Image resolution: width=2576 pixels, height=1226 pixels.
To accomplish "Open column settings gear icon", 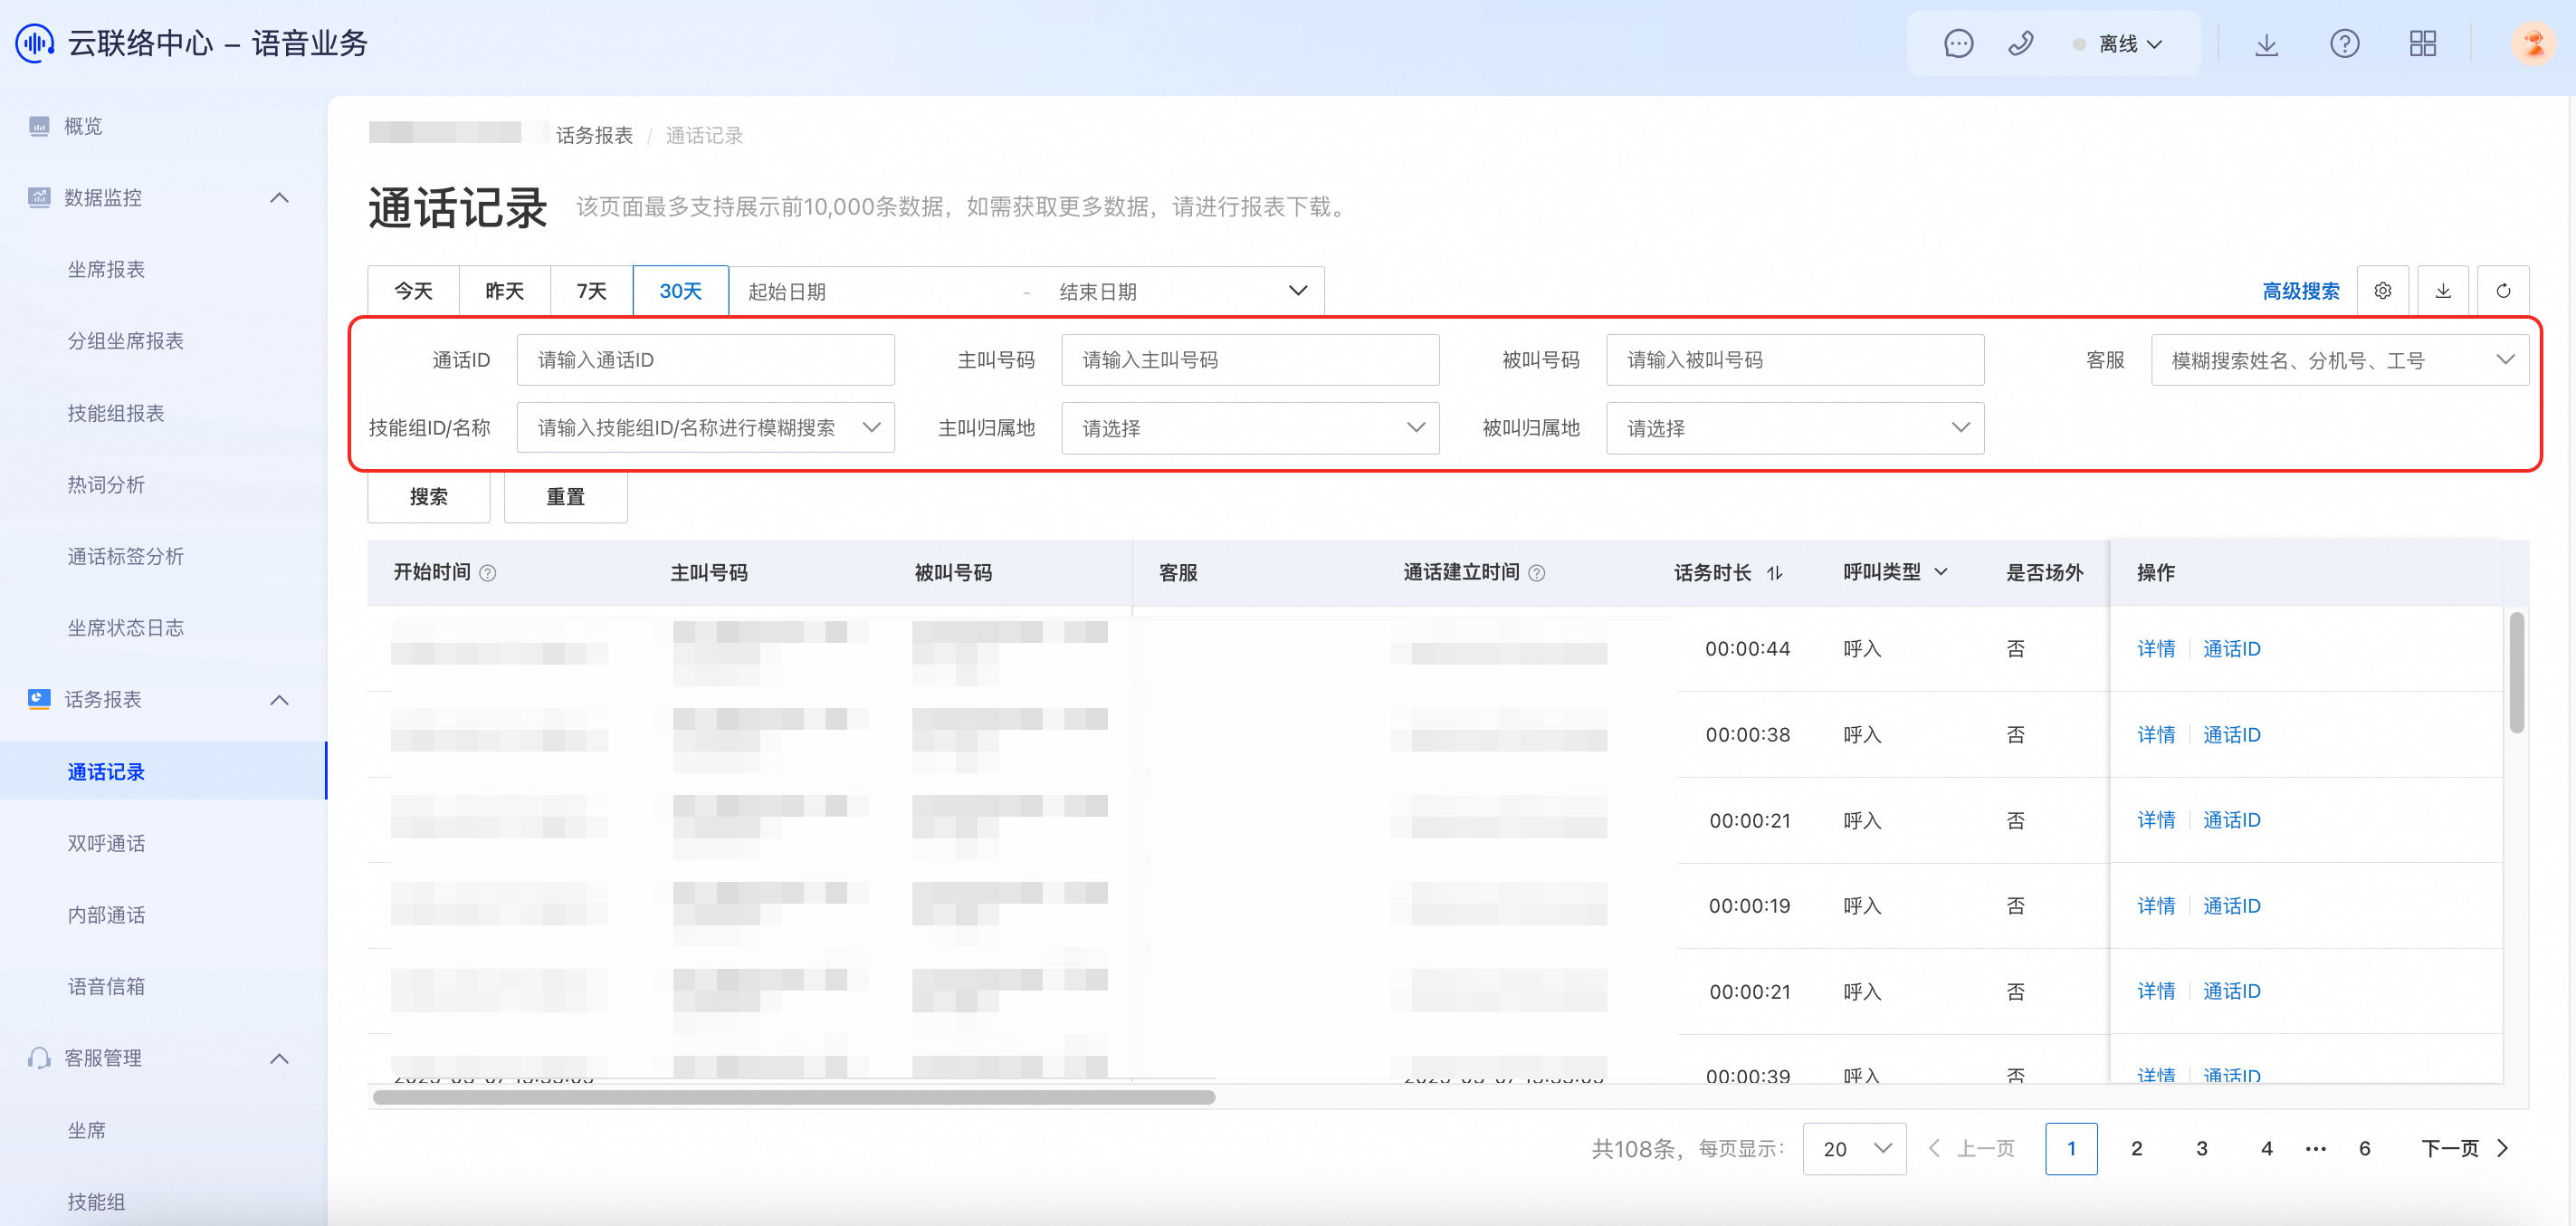I will (2383, 291).
